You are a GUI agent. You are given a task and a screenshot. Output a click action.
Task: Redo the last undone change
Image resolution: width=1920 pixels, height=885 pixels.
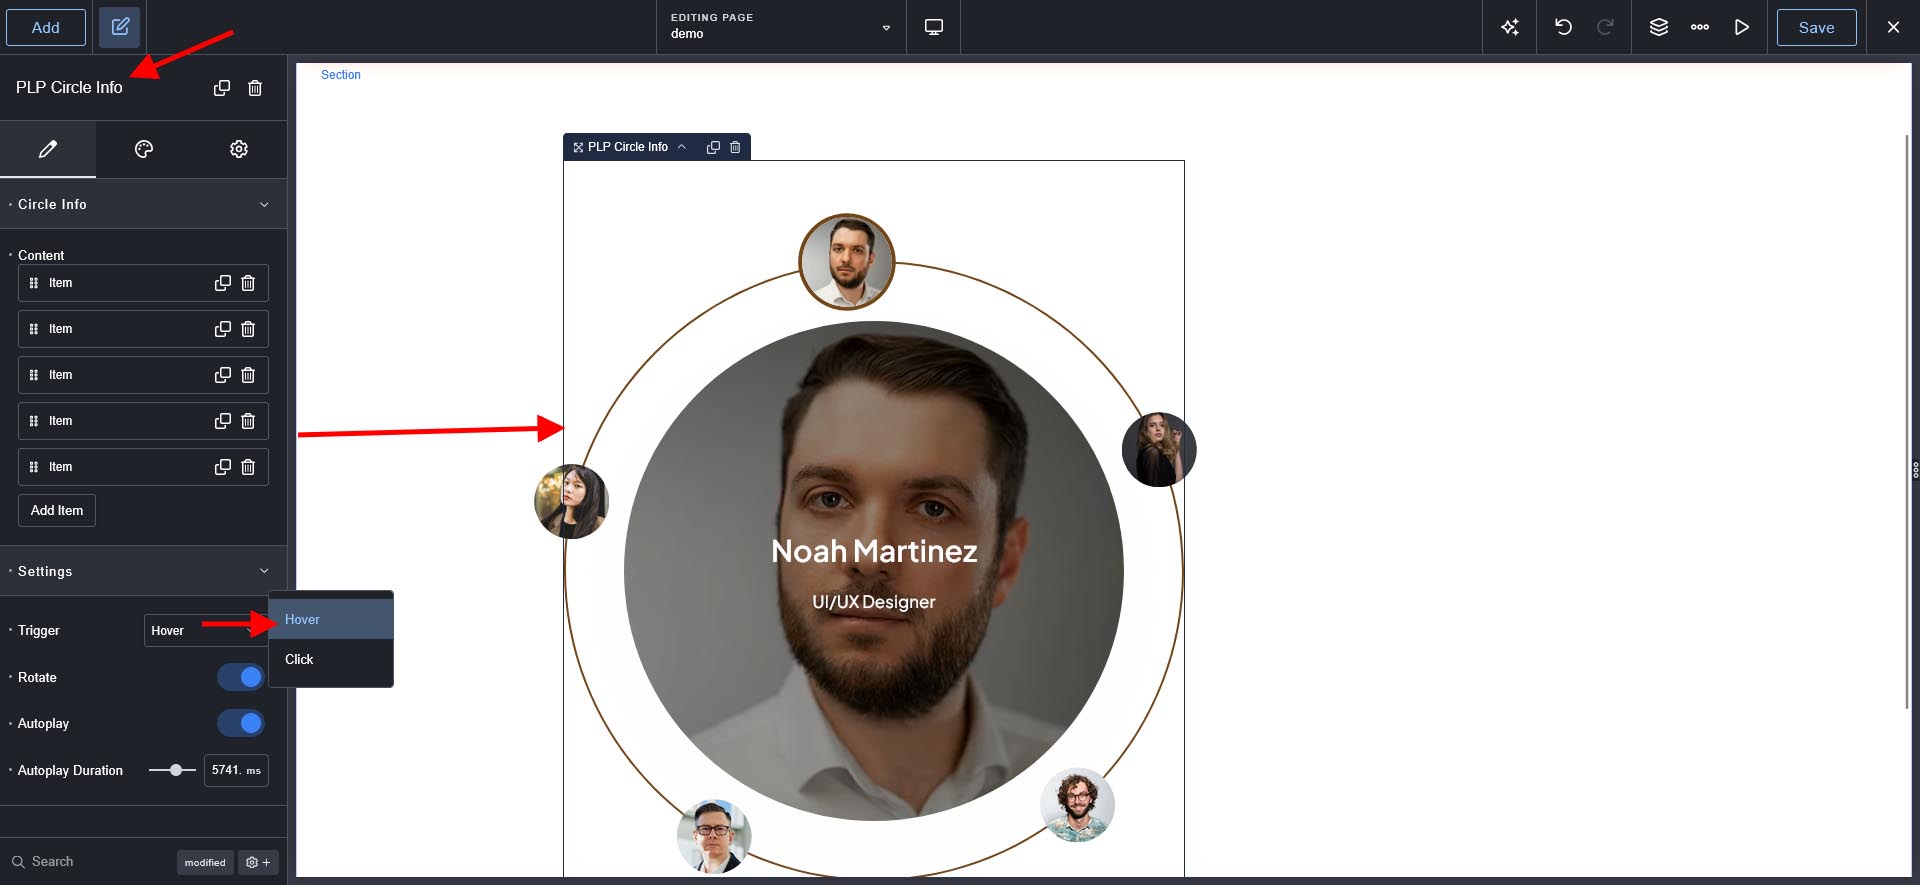pos(1605,27)
